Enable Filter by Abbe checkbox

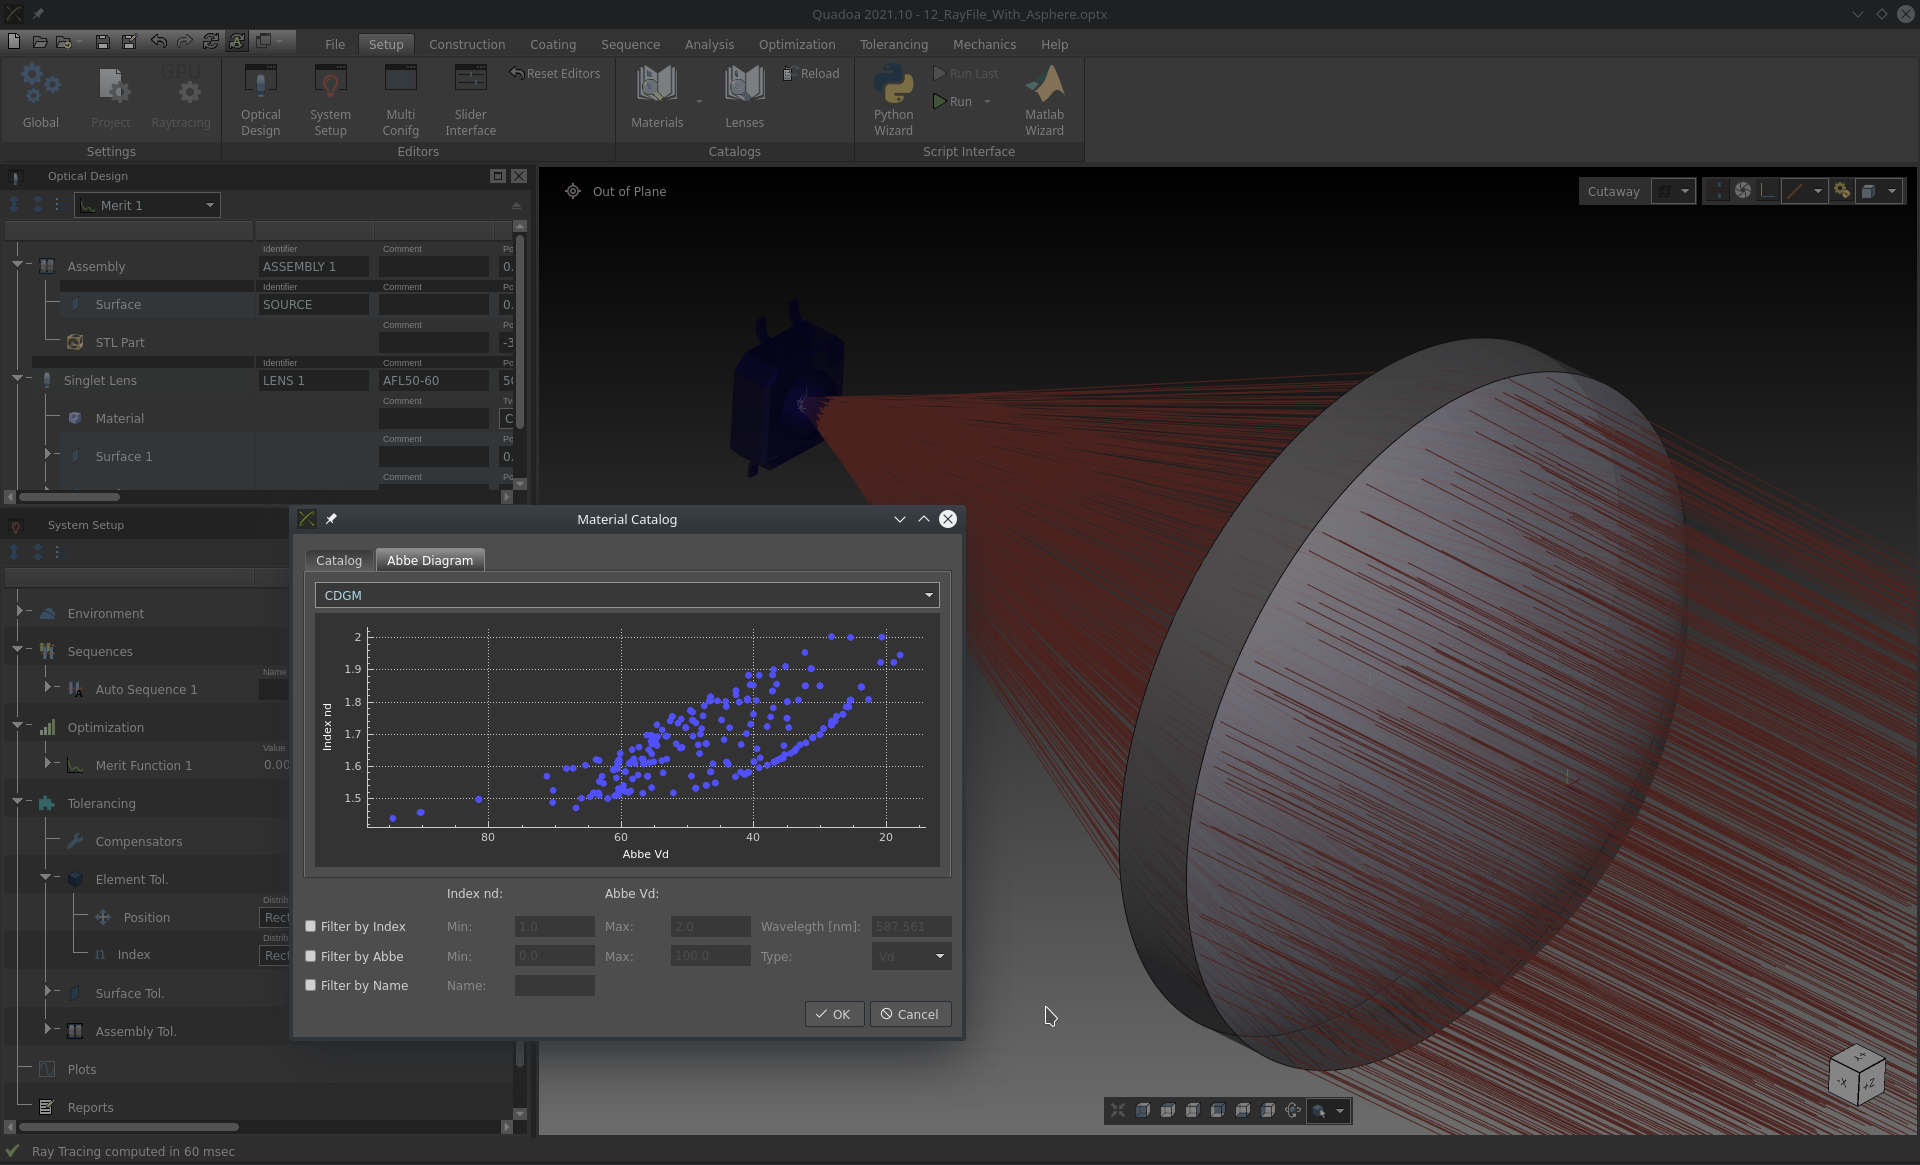coord(311,956)
